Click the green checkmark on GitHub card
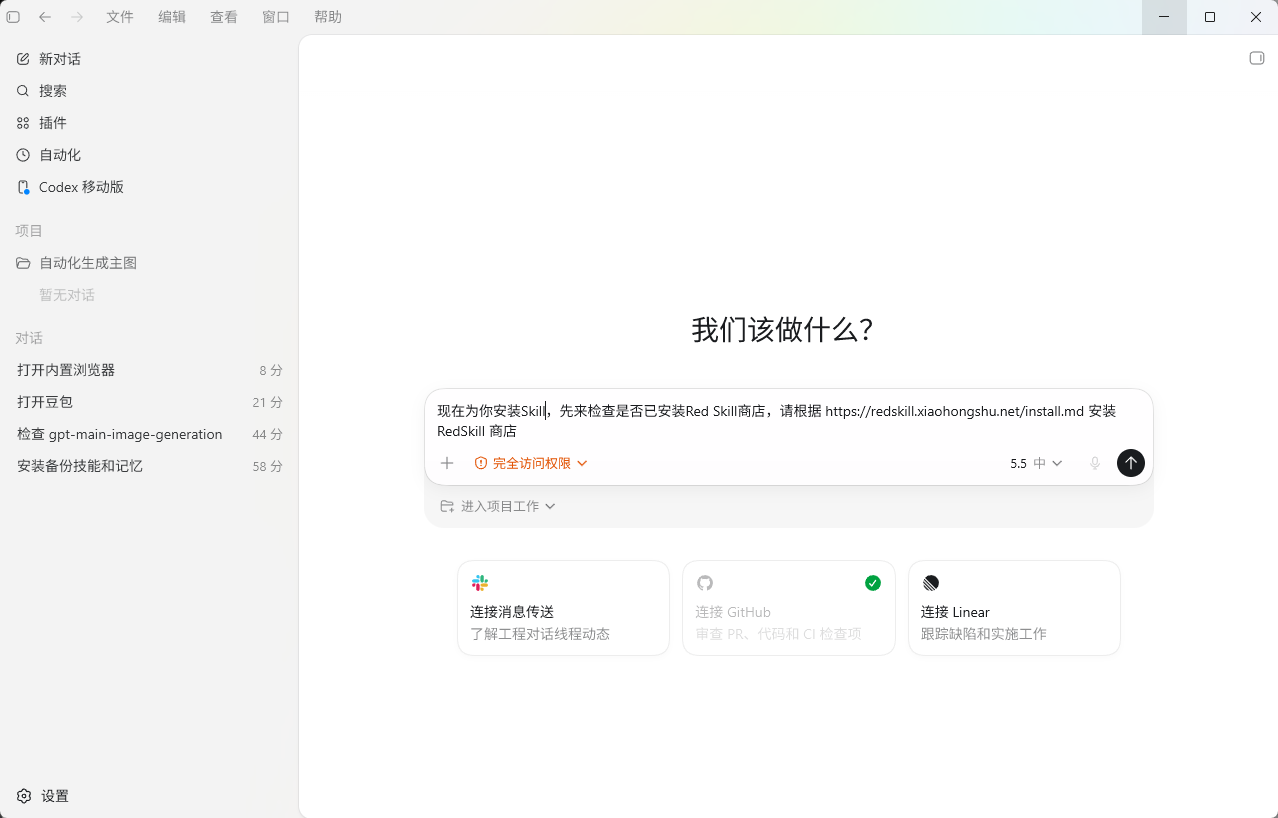The height and width of the screenshot is (818, 1278). point(873,583)
